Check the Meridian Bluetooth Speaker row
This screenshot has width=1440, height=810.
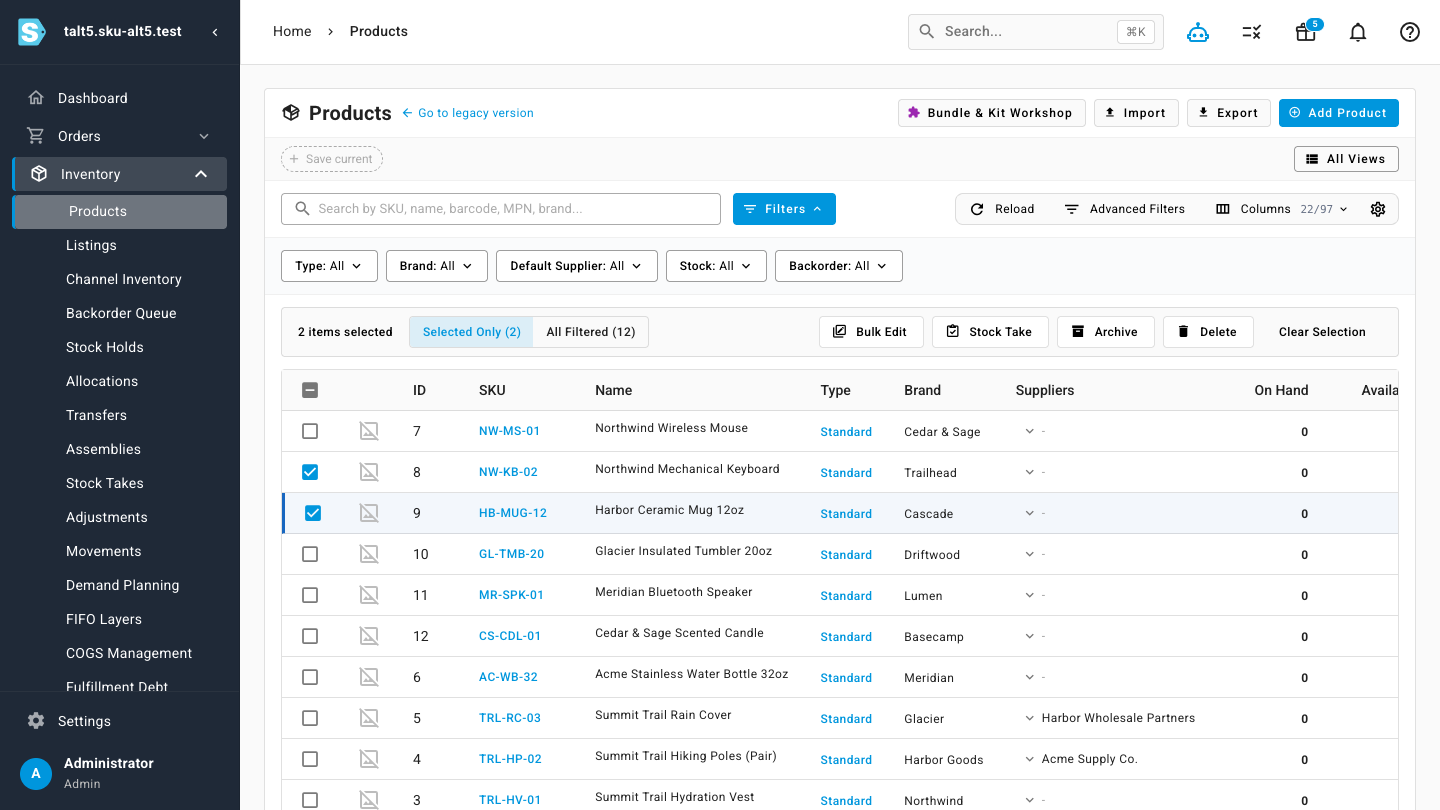click(x=310, y=595)
